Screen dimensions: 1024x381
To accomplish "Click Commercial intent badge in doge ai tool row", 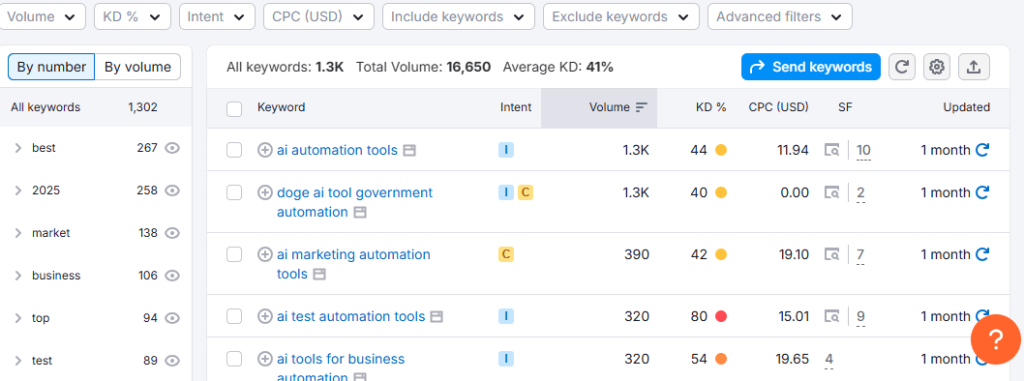I will click(526, 193).
